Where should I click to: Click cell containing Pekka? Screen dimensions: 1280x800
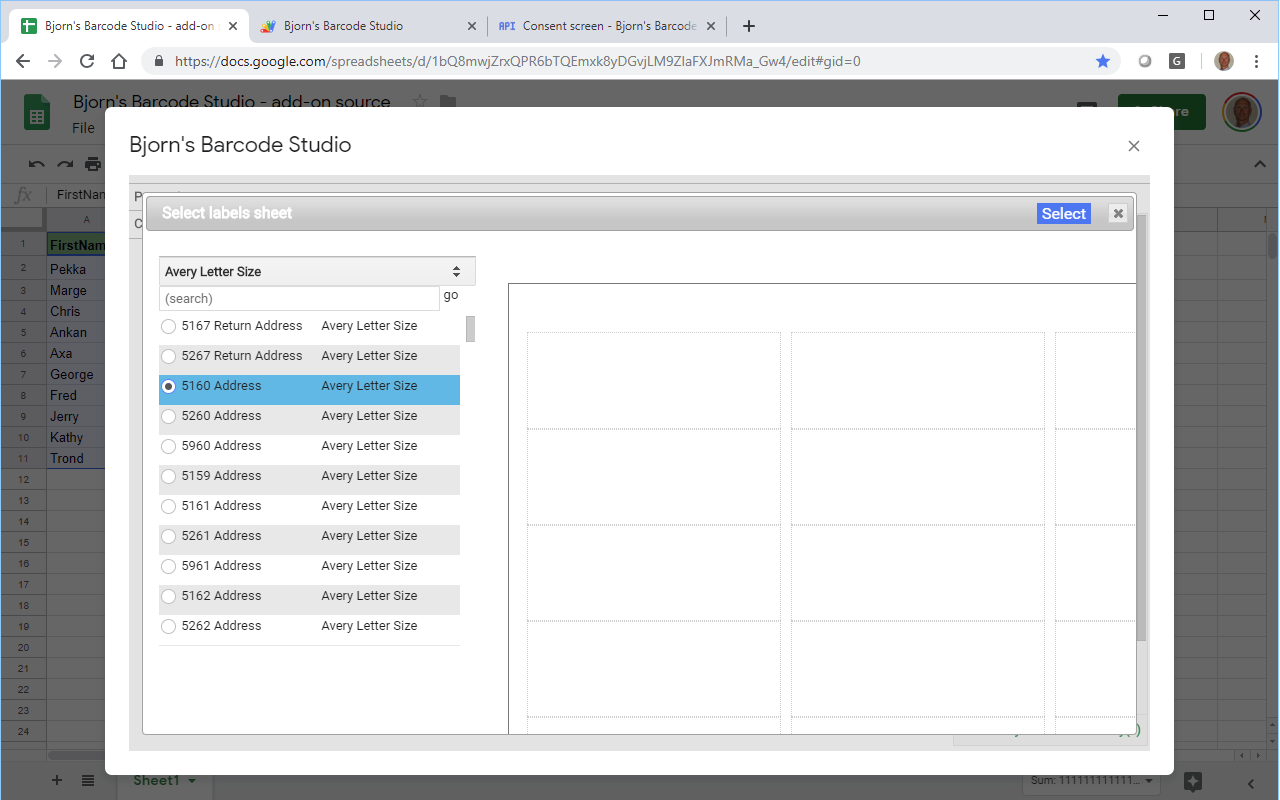coord(76,269)
